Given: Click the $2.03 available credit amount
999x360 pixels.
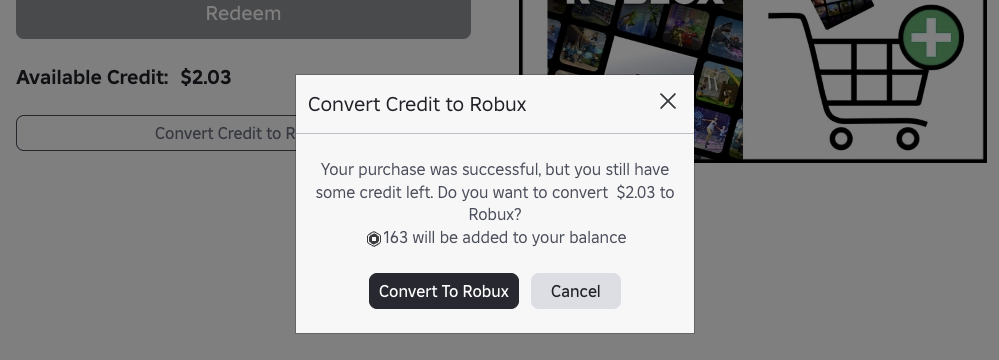Looking at the screenshot, I should pos(206,77).
